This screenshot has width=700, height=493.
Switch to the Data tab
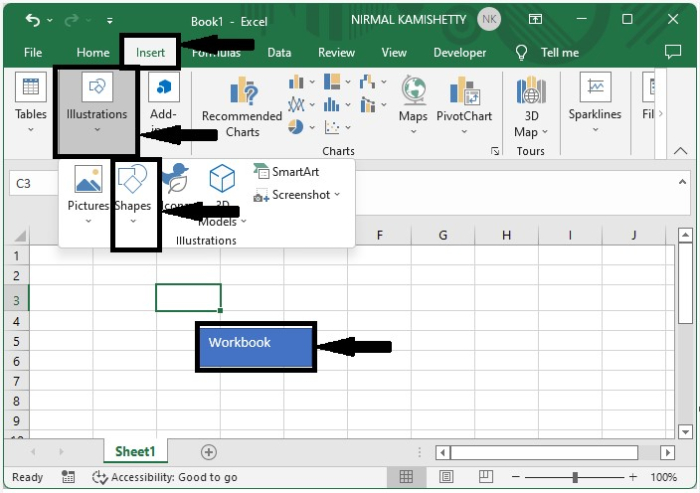pyautogui.click(x=279, y=53)
